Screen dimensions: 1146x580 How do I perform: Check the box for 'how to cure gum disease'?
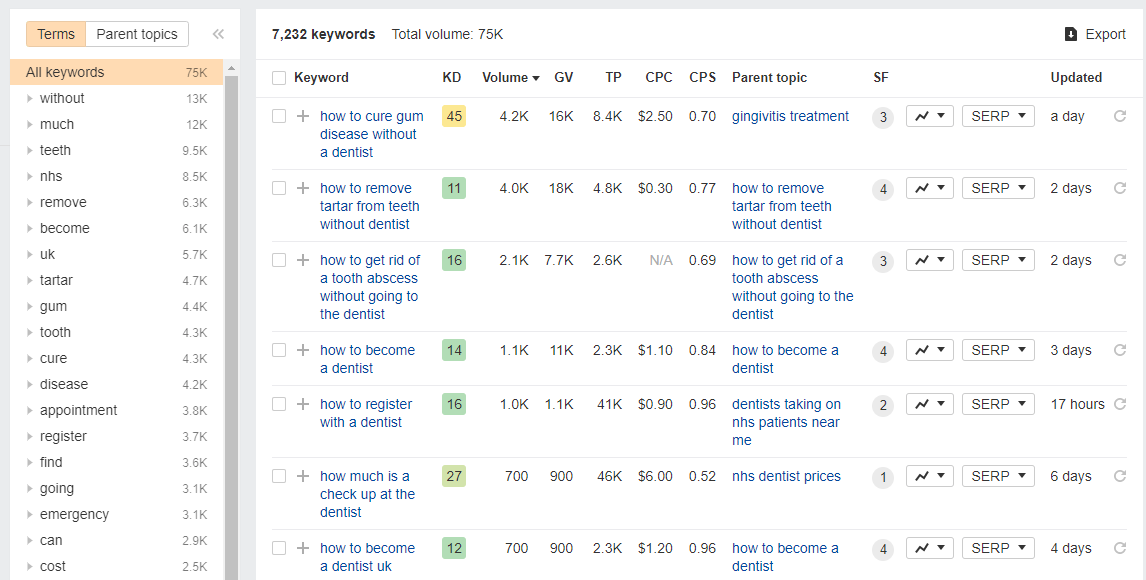coord(278,116)
